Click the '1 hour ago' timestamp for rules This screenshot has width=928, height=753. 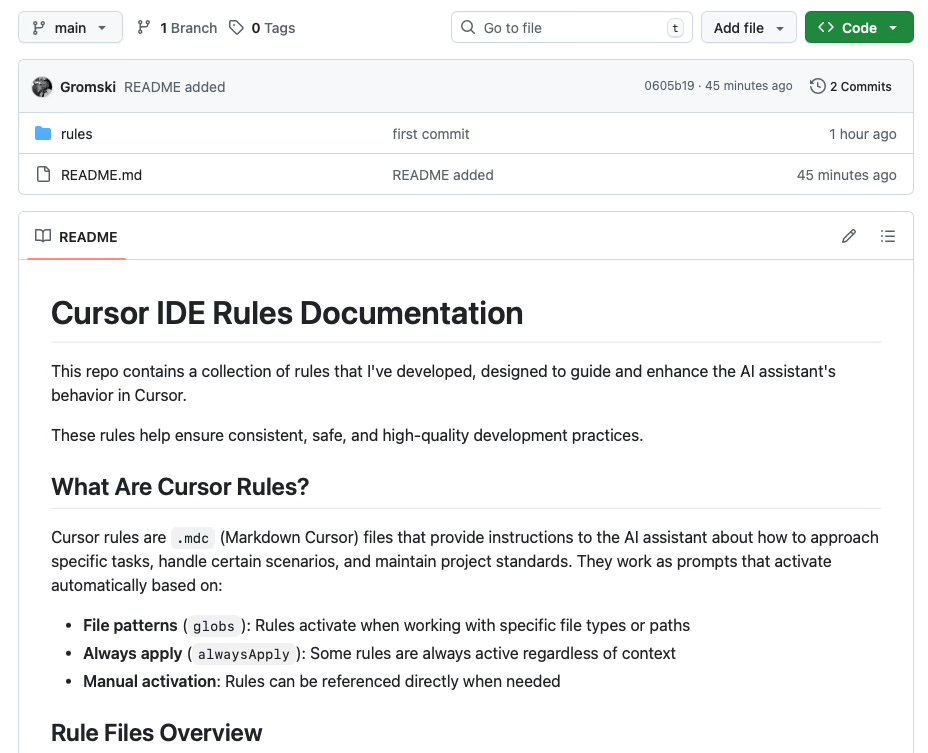point(862,134)
